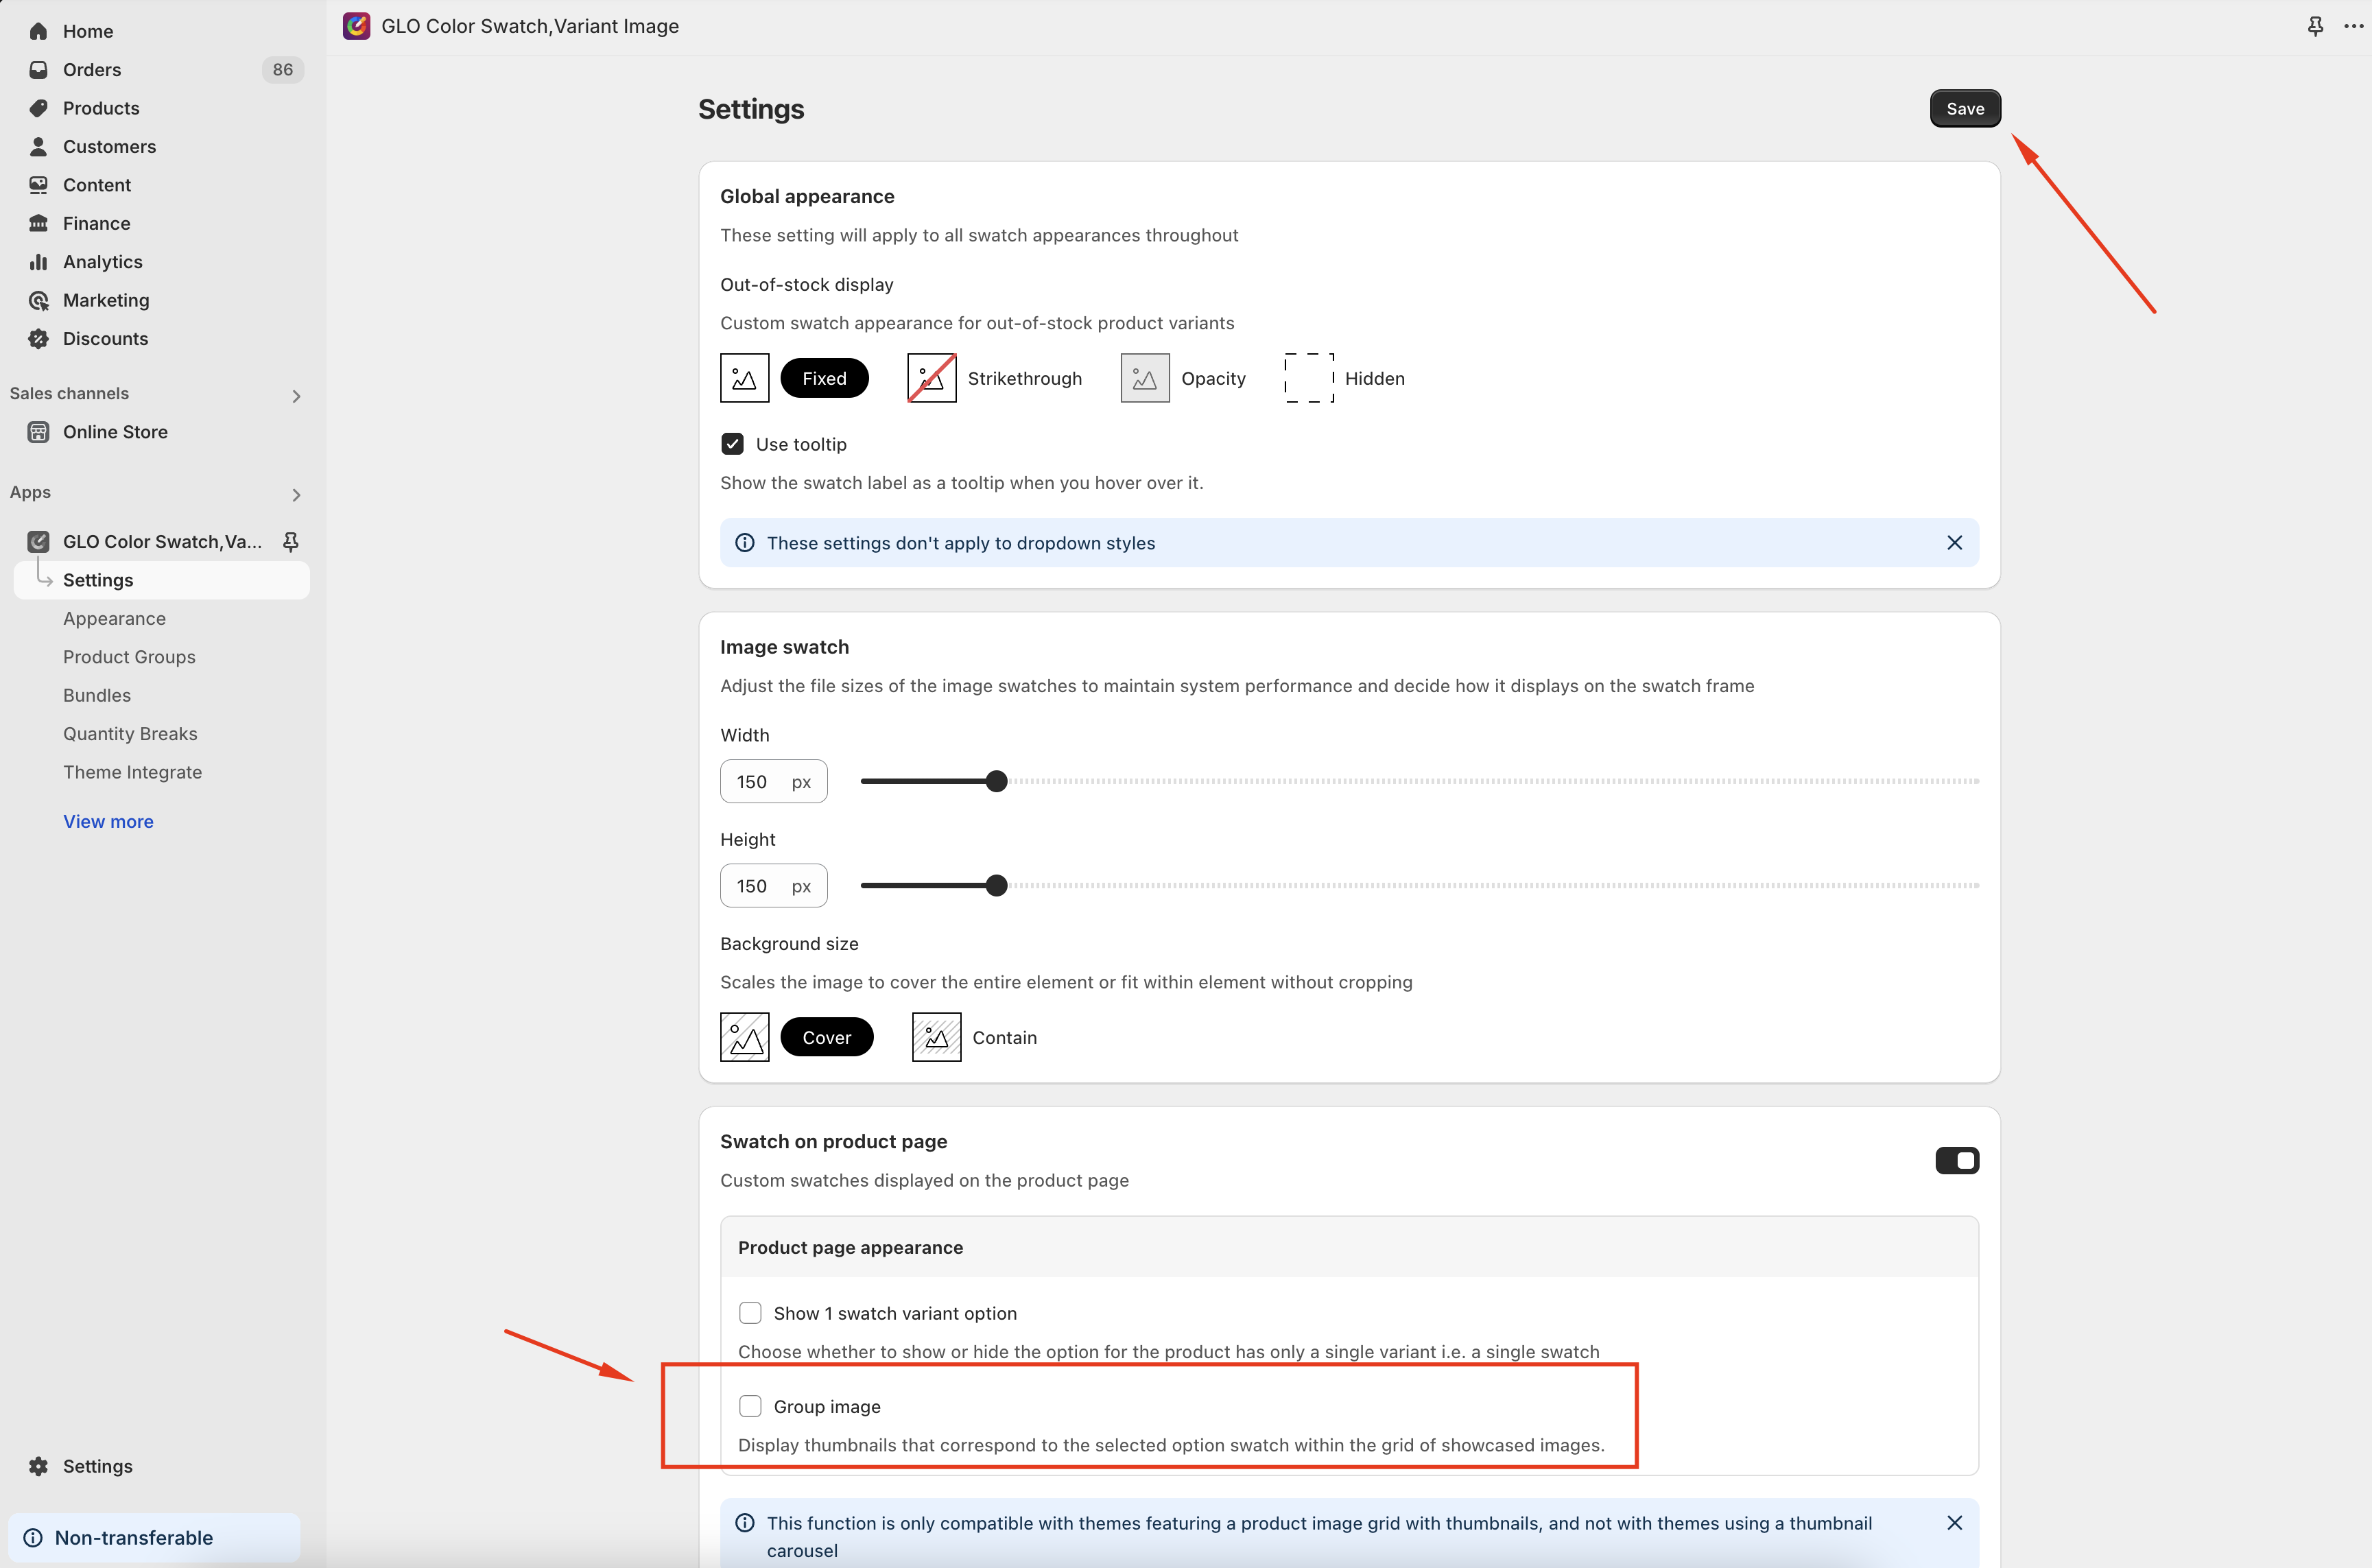Select the Strikethrough option
This screenshot has width=2372, height=1568.
(1025, 378)
